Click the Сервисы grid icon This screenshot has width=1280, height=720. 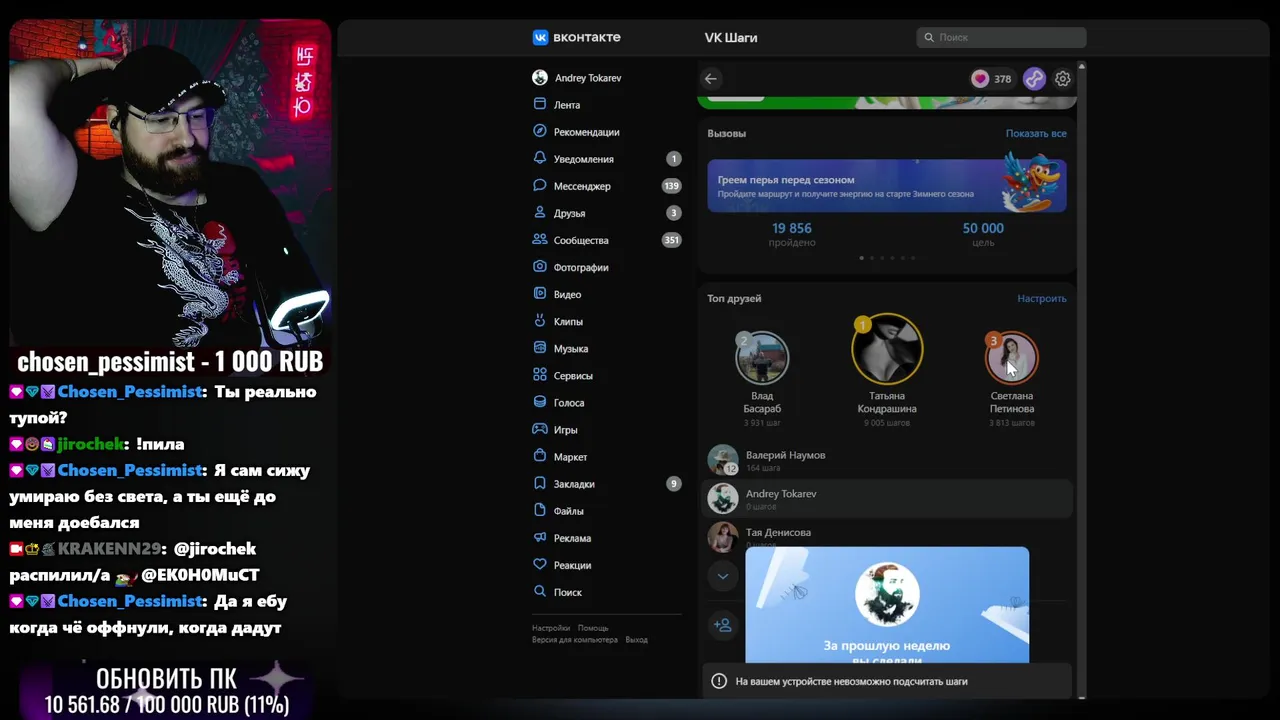pyautogui.click(x=540, y=375)
